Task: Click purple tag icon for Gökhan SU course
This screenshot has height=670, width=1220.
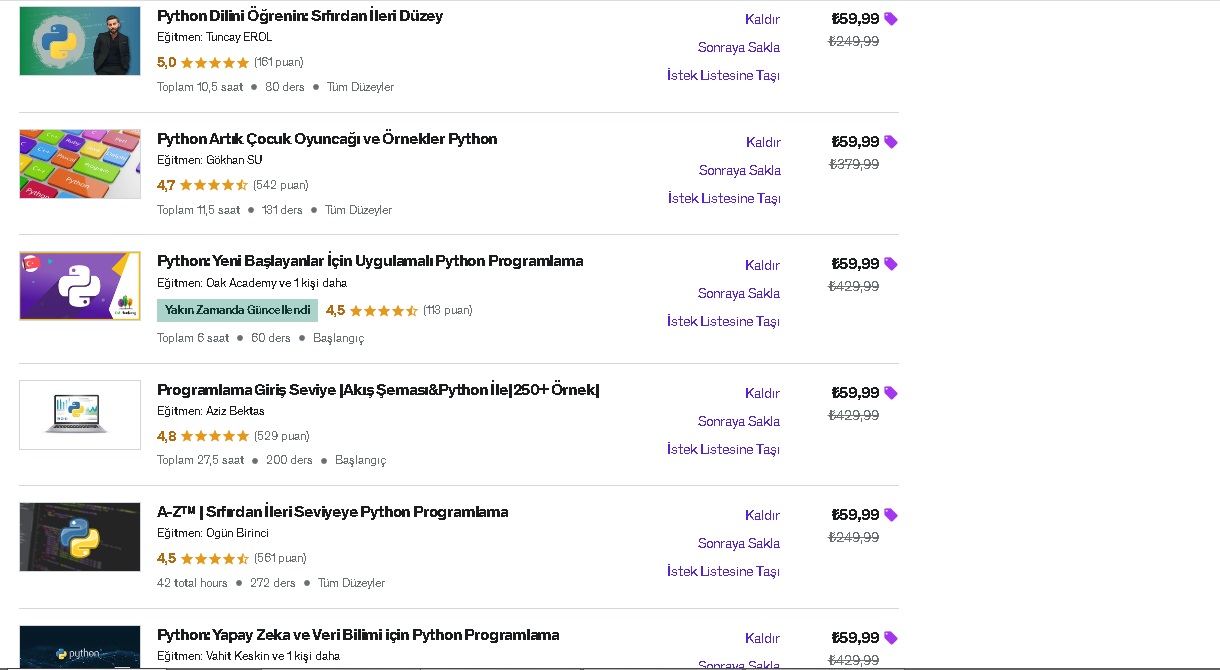Action: coord(891,142)
